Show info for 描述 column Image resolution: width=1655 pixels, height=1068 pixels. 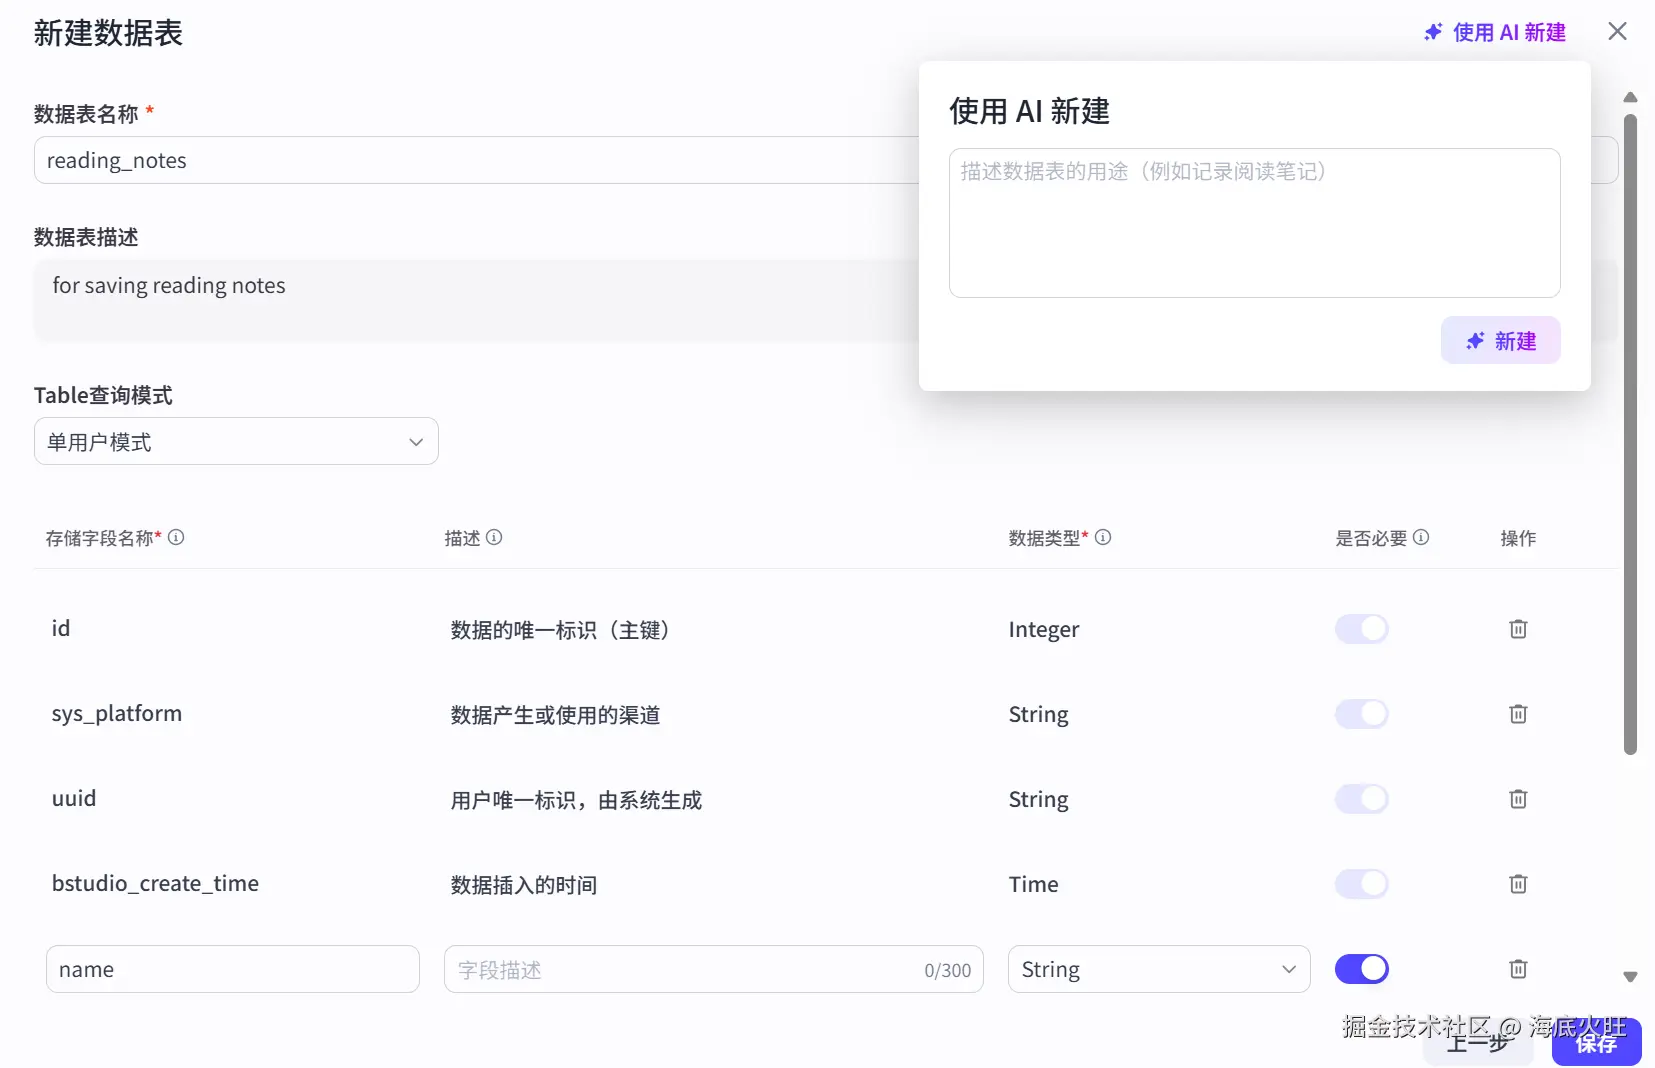pyautogui.click(x=494, y=537)
